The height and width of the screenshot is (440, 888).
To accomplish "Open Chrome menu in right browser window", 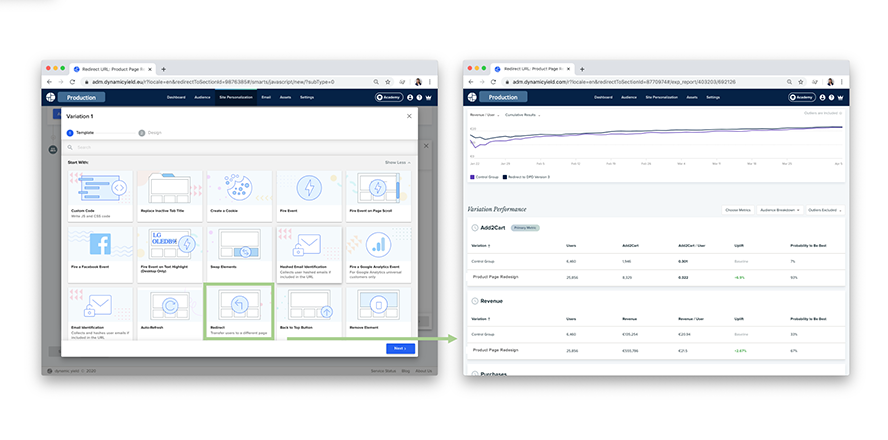I will tap(842, 82).
